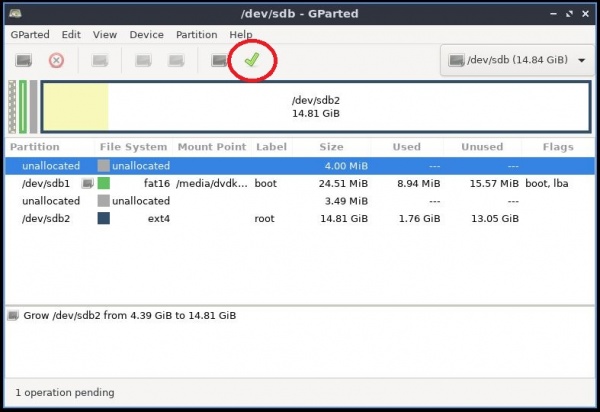This screenshot has width=600, height=412.
Task: Open the Partition menu
Action: (196, 34)
